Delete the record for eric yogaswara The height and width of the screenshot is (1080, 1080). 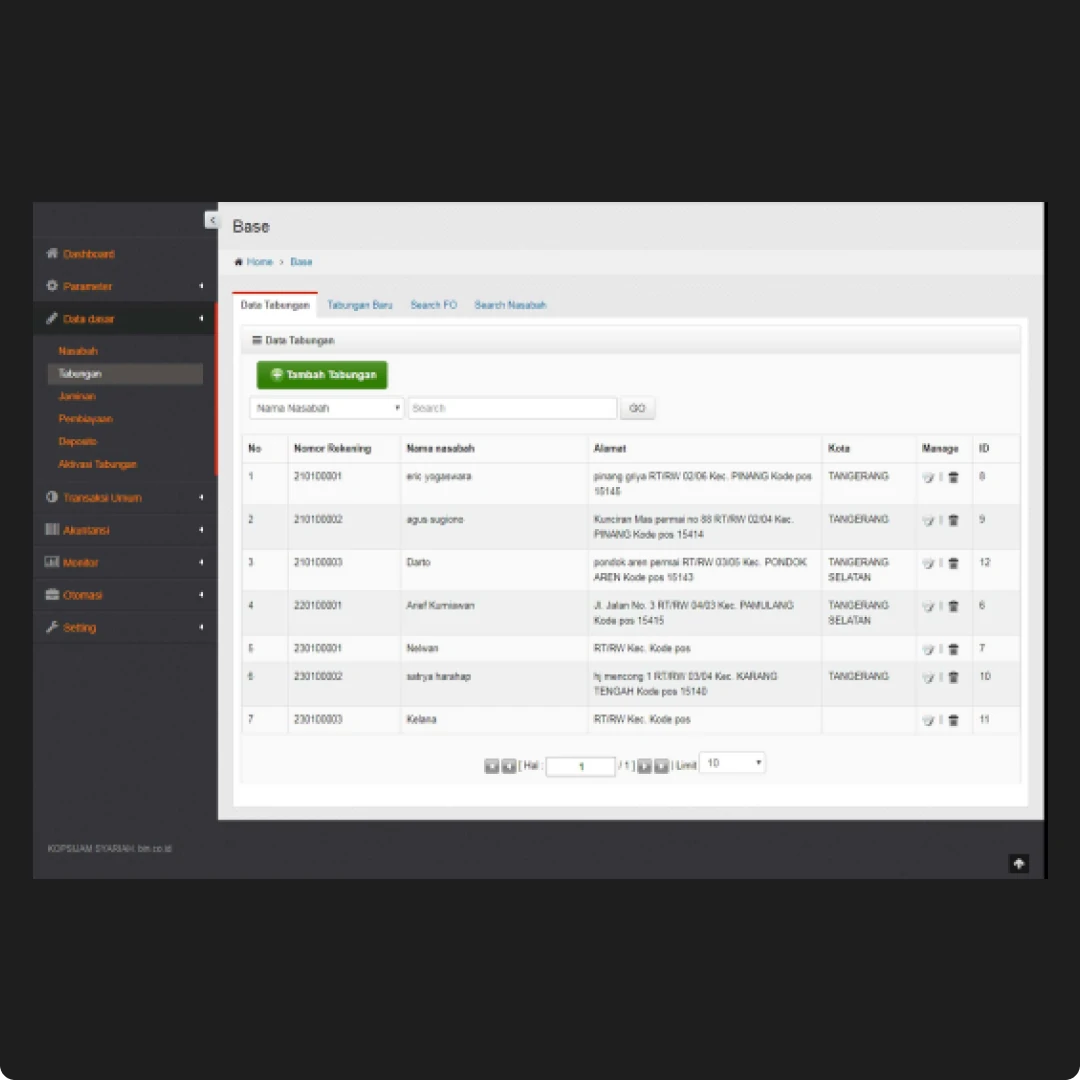[953, 477]
